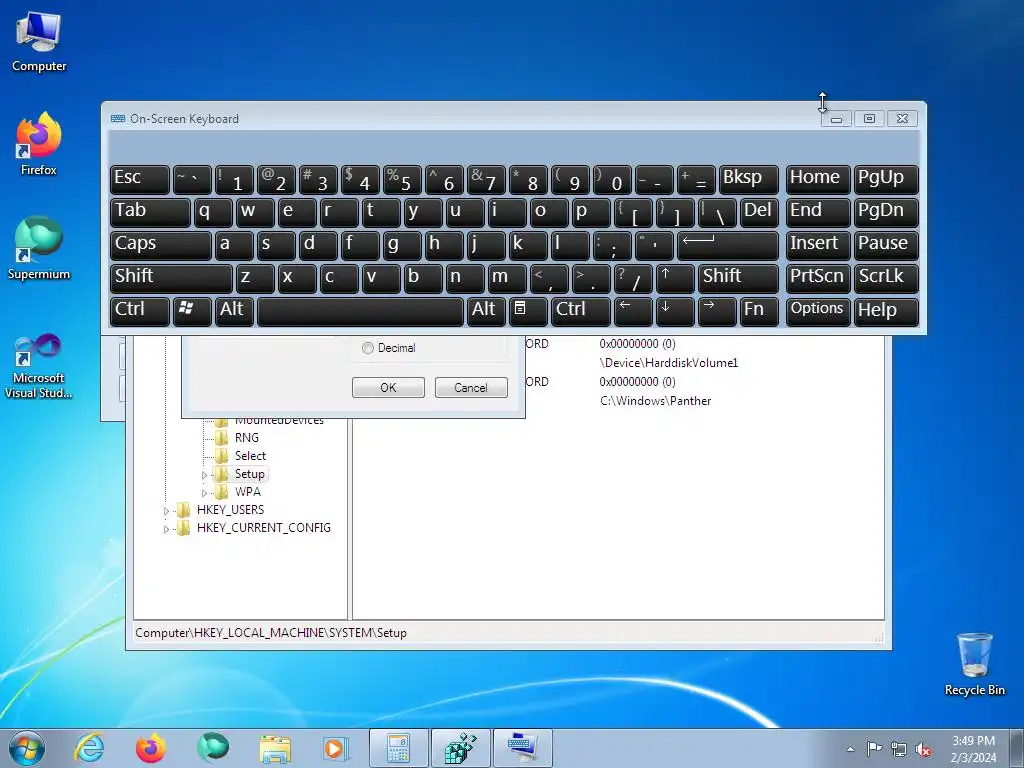Click the down arrow key
The image size is (1024, 768).
point(675,311)
